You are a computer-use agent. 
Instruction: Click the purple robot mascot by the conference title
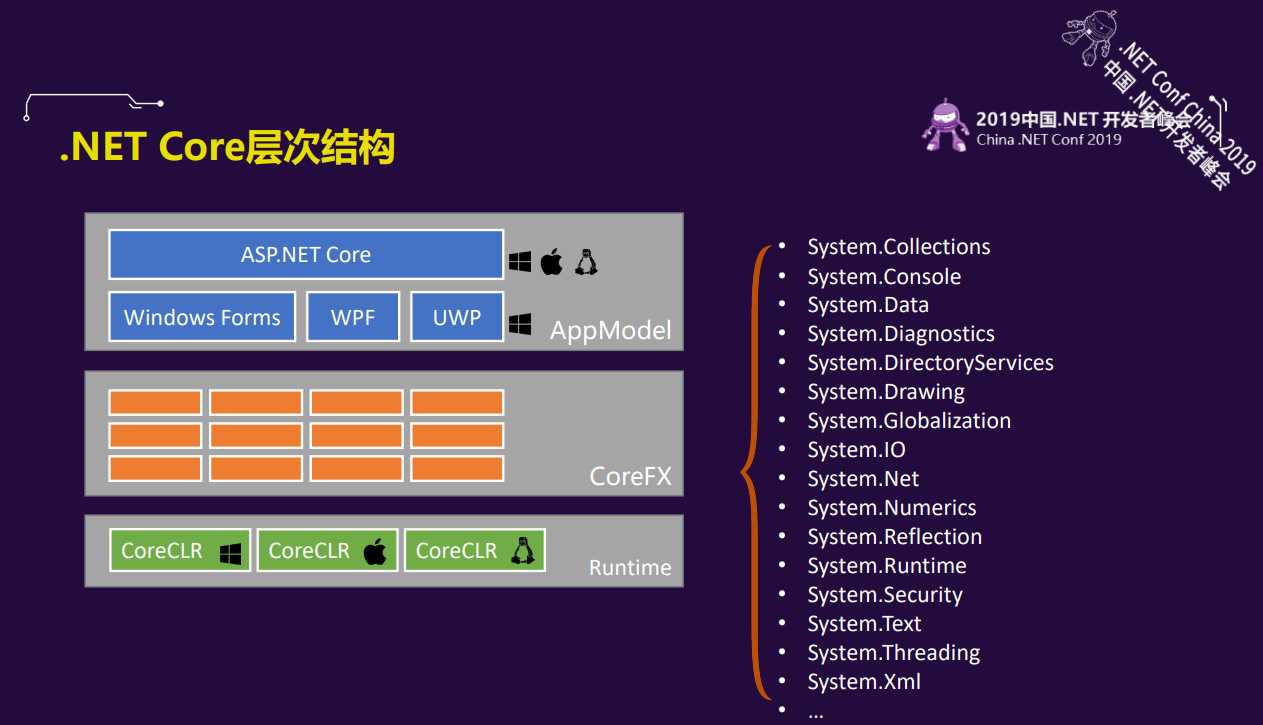point(944,125)
